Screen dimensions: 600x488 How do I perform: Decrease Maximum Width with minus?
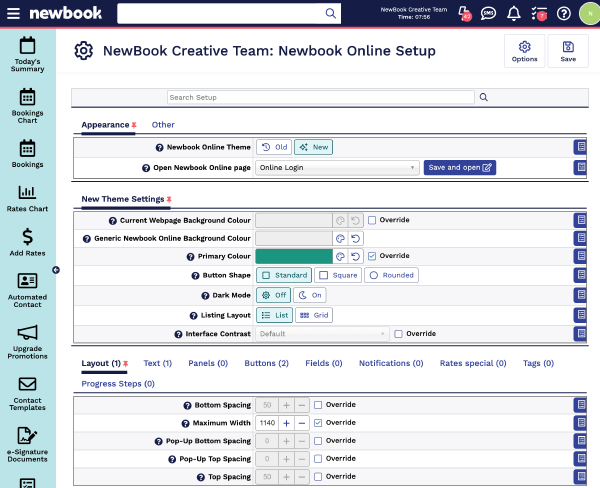click(x=302, y=423)
